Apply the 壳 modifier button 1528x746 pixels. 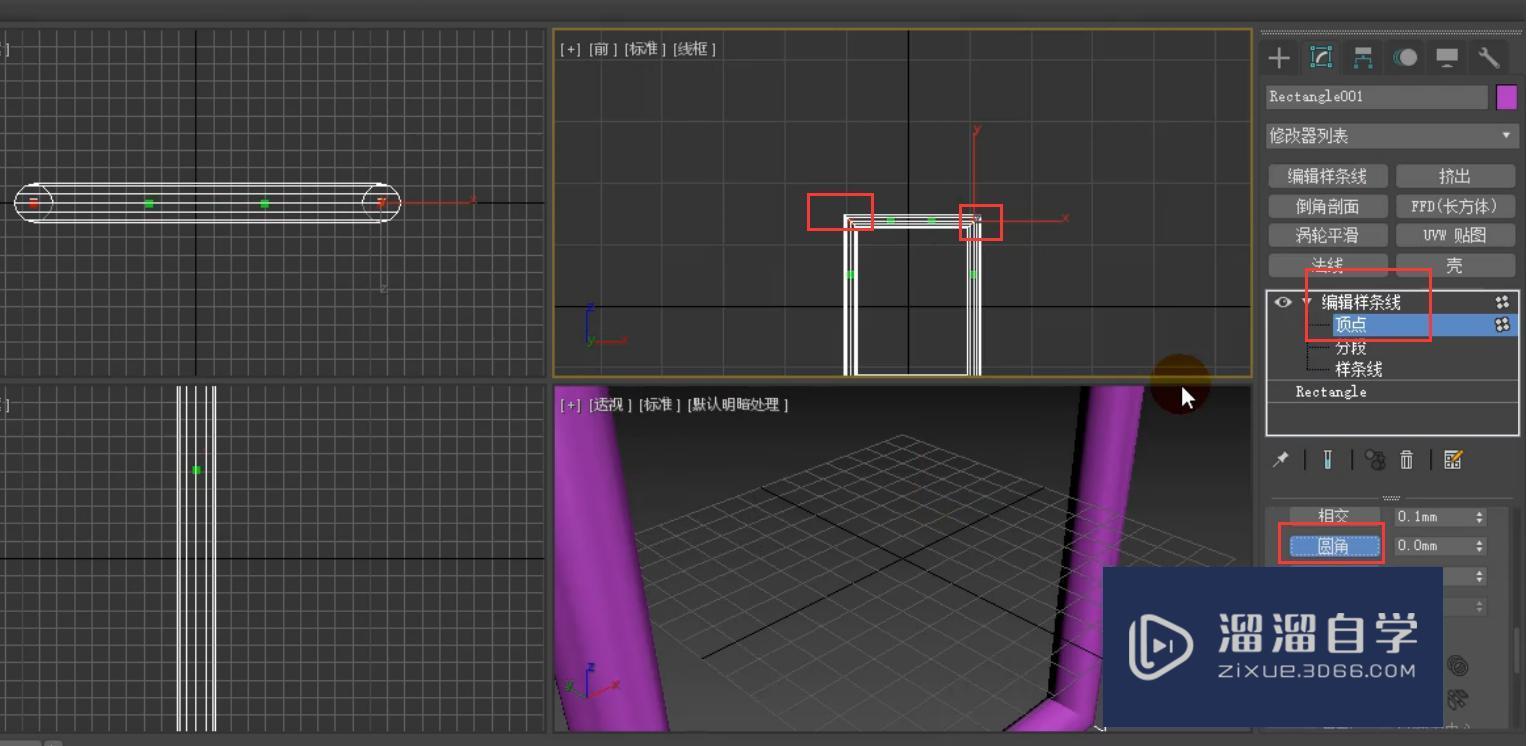click(1454, 265)
